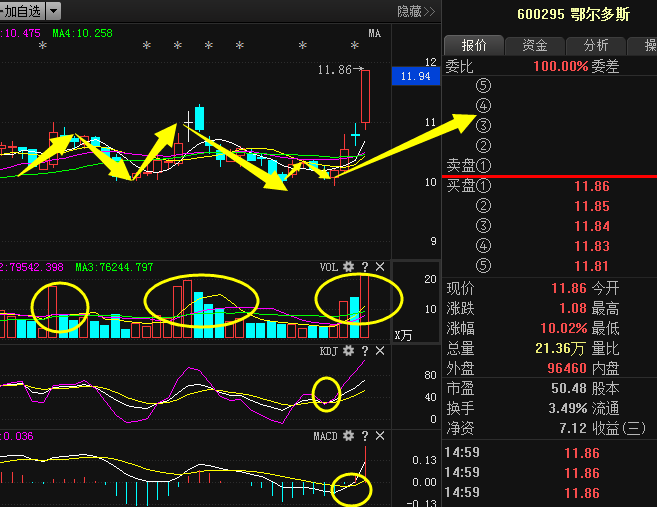Click the MA3:76244.797 volume label
The image size is (657, 507).
[114, 267]
